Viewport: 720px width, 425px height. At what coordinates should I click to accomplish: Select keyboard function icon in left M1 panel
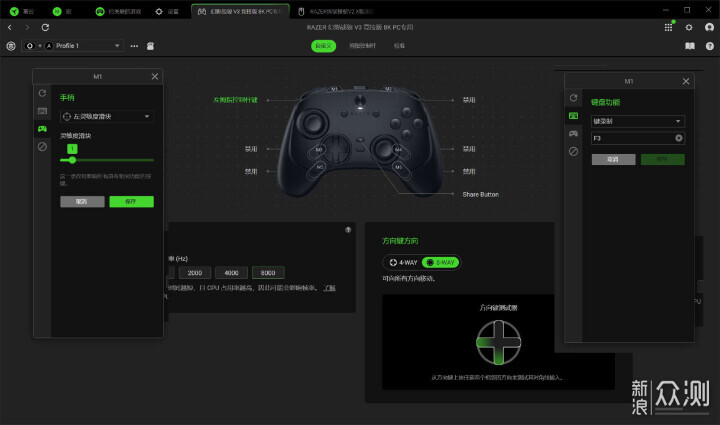(42, 111)
